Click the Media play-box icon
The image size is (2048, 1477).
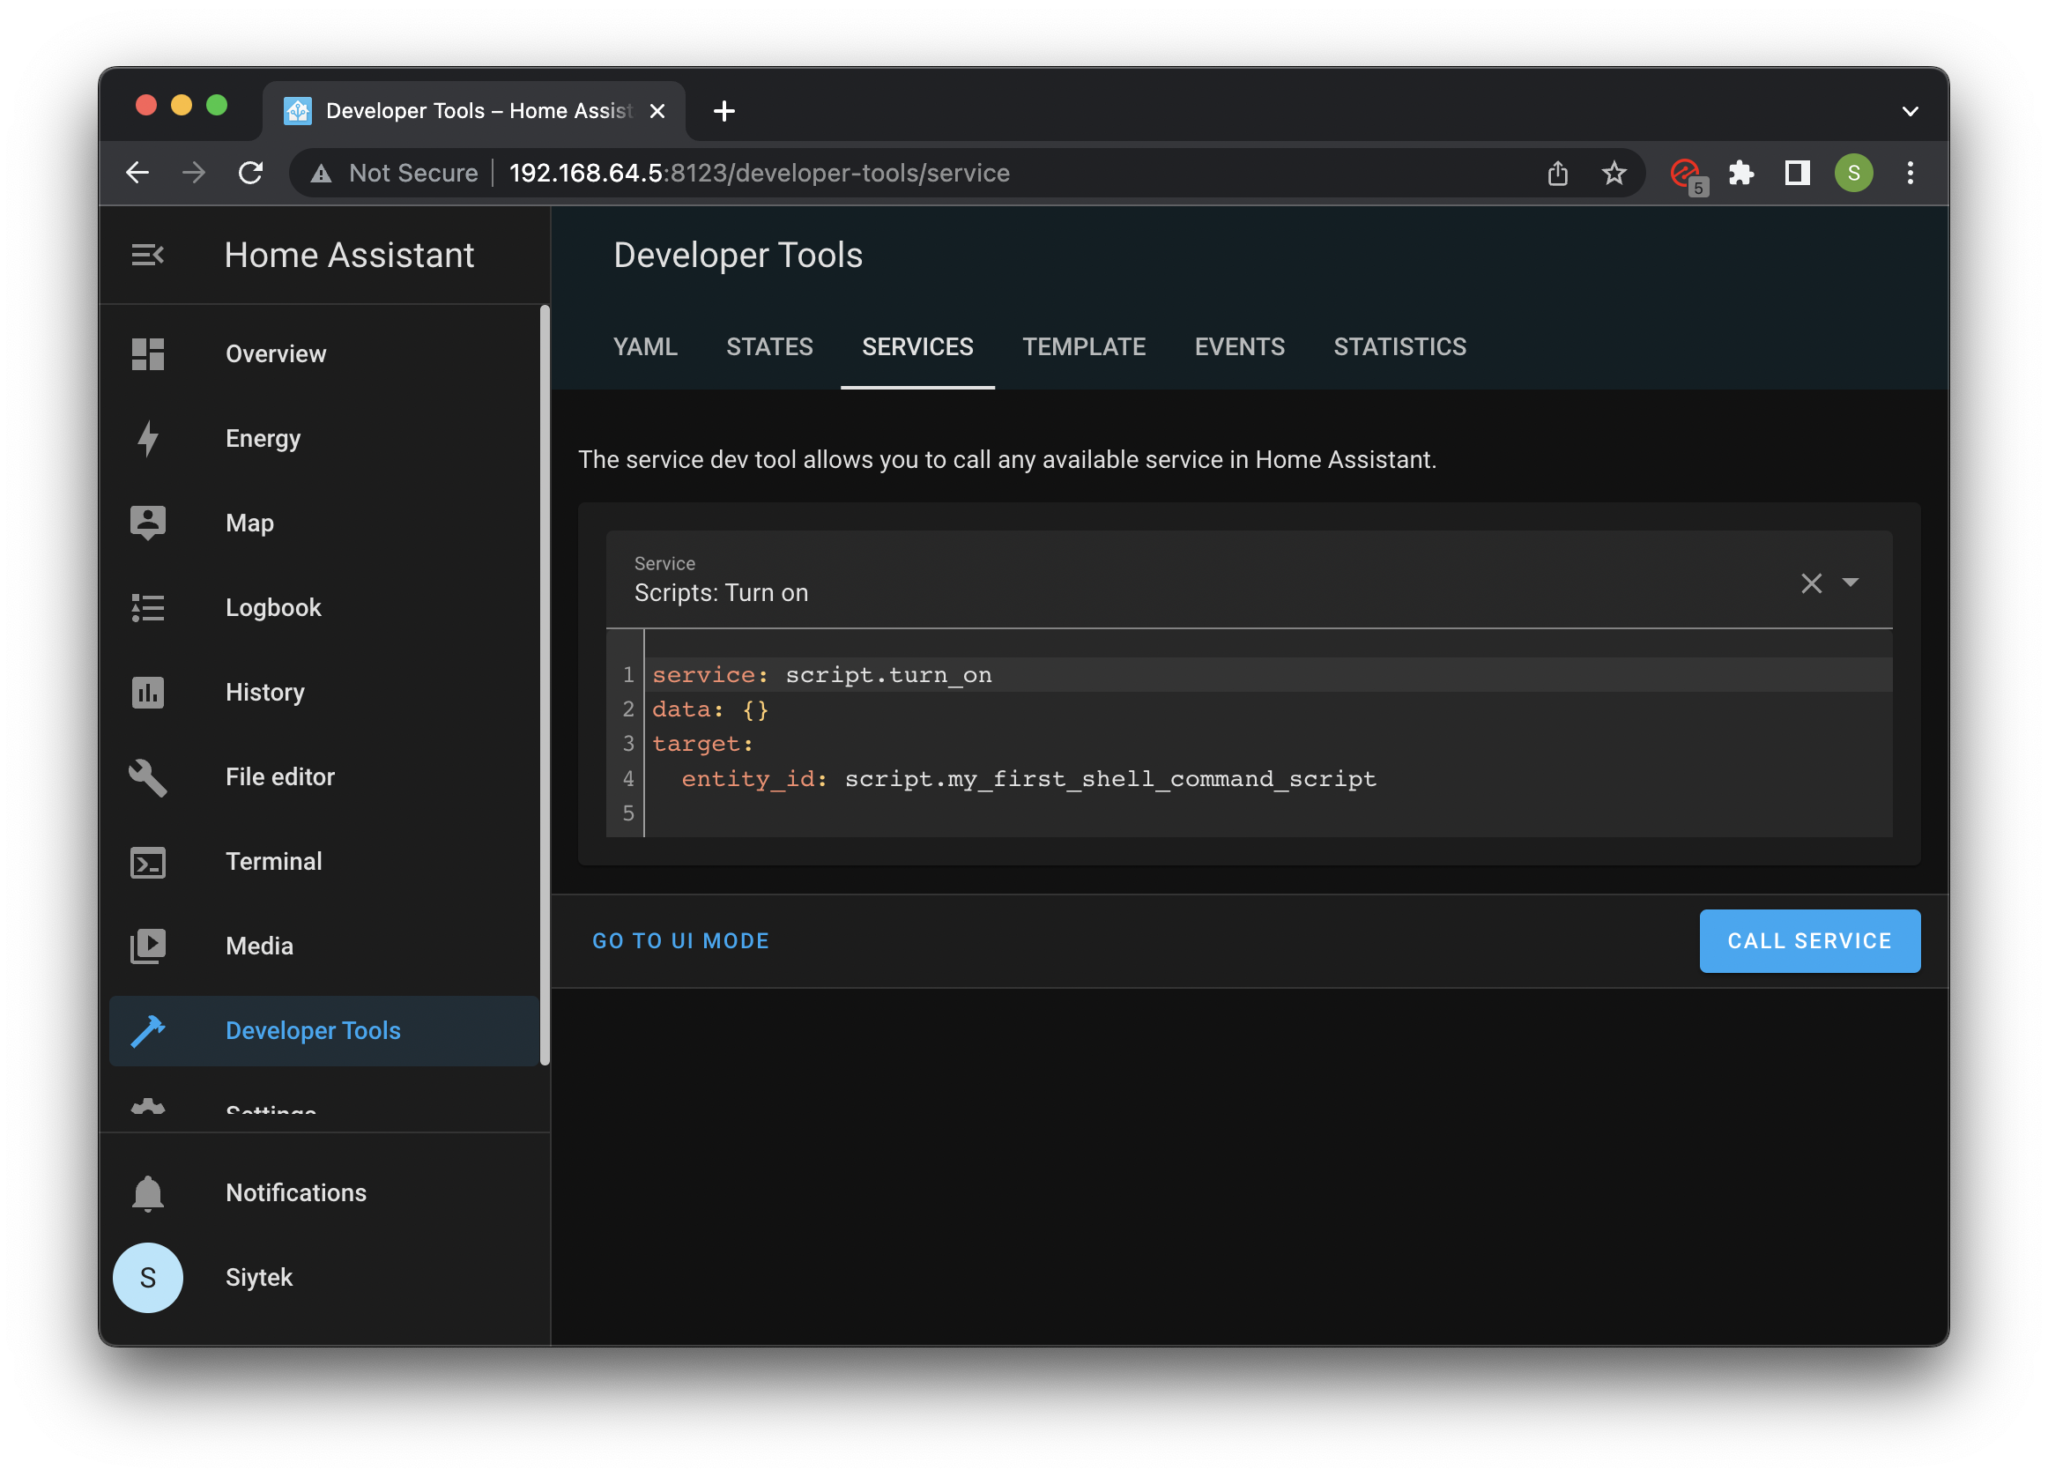click(x=148, y=946)
